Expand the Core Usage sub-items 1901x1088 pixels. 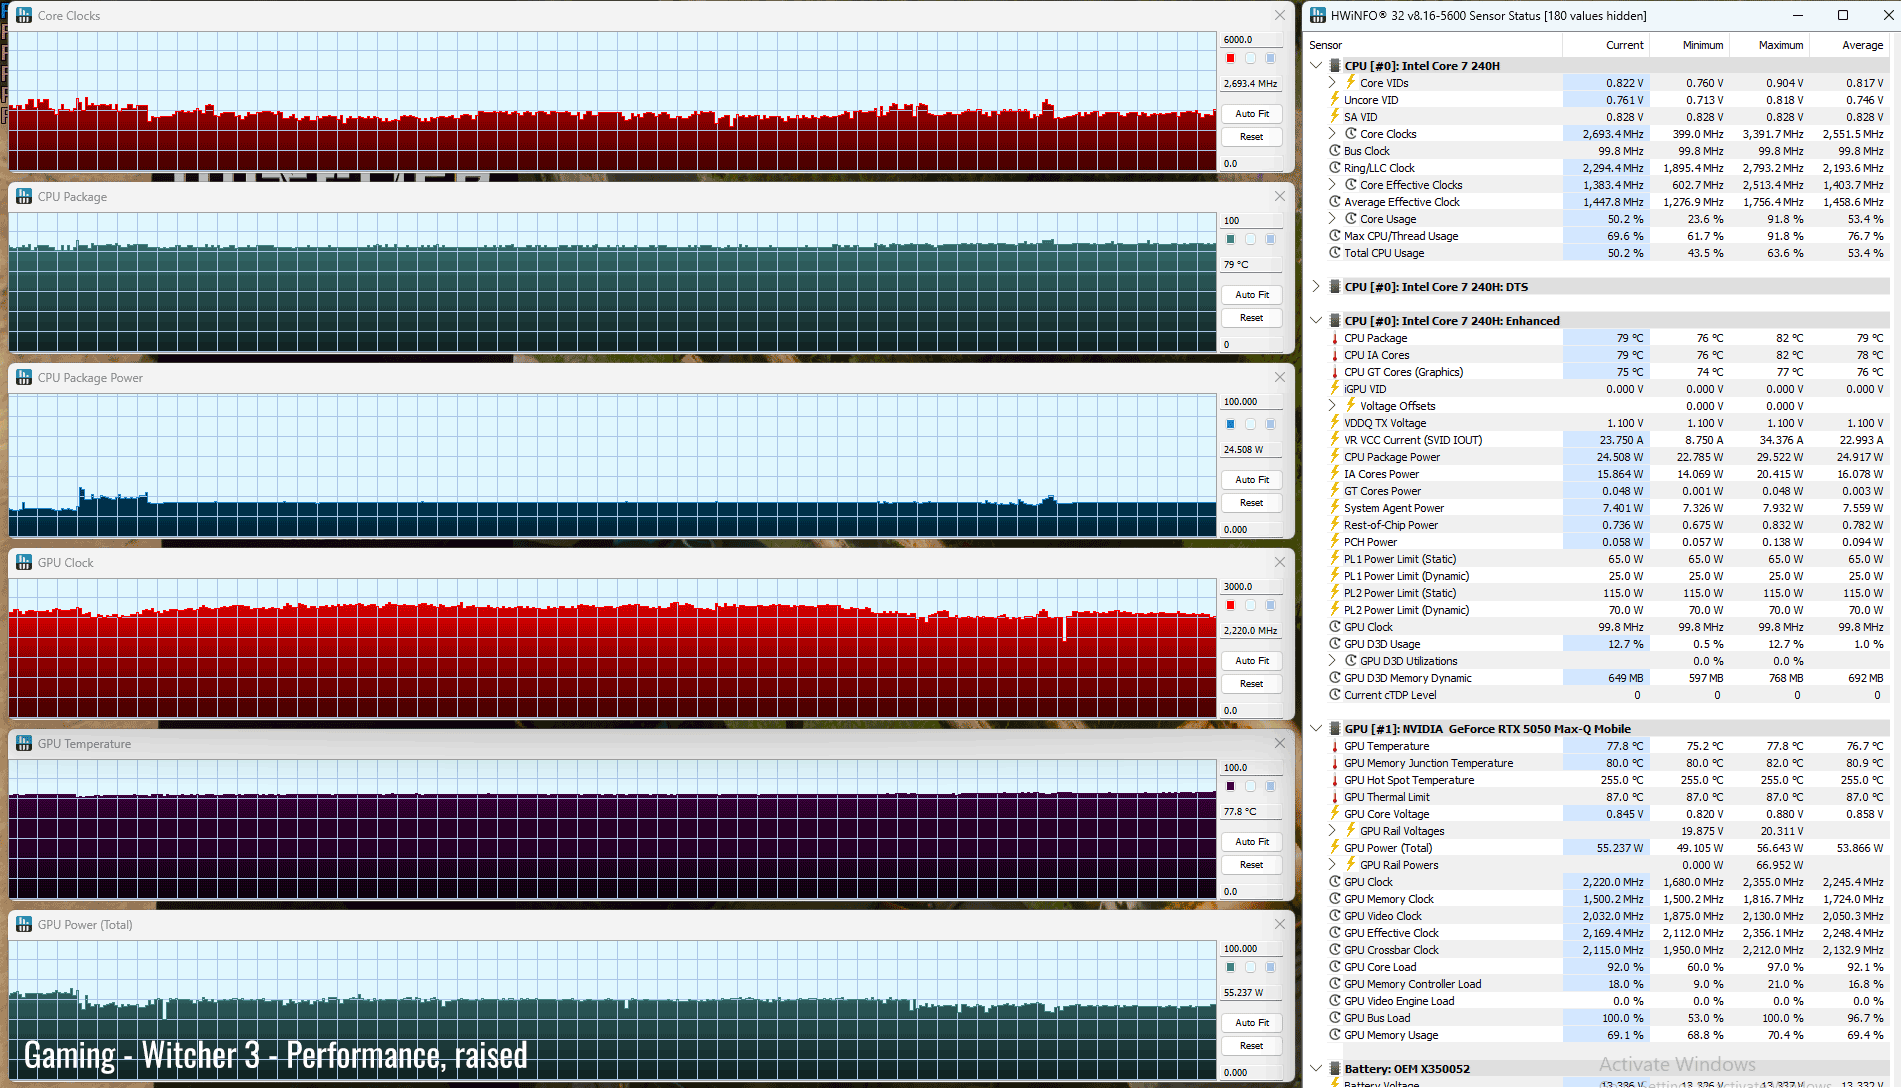point(1332,219)
